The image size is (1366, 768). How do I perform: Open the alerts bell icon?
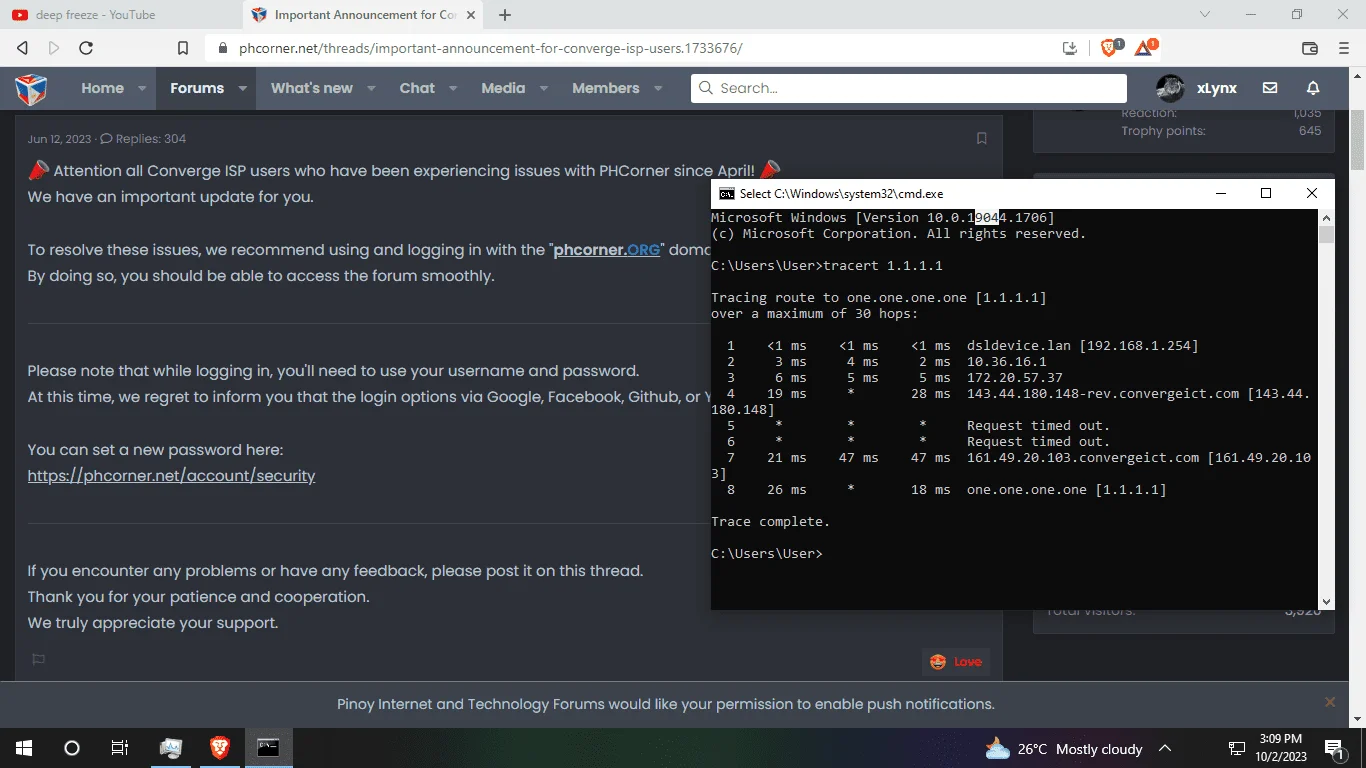[x=1313, y=88]
